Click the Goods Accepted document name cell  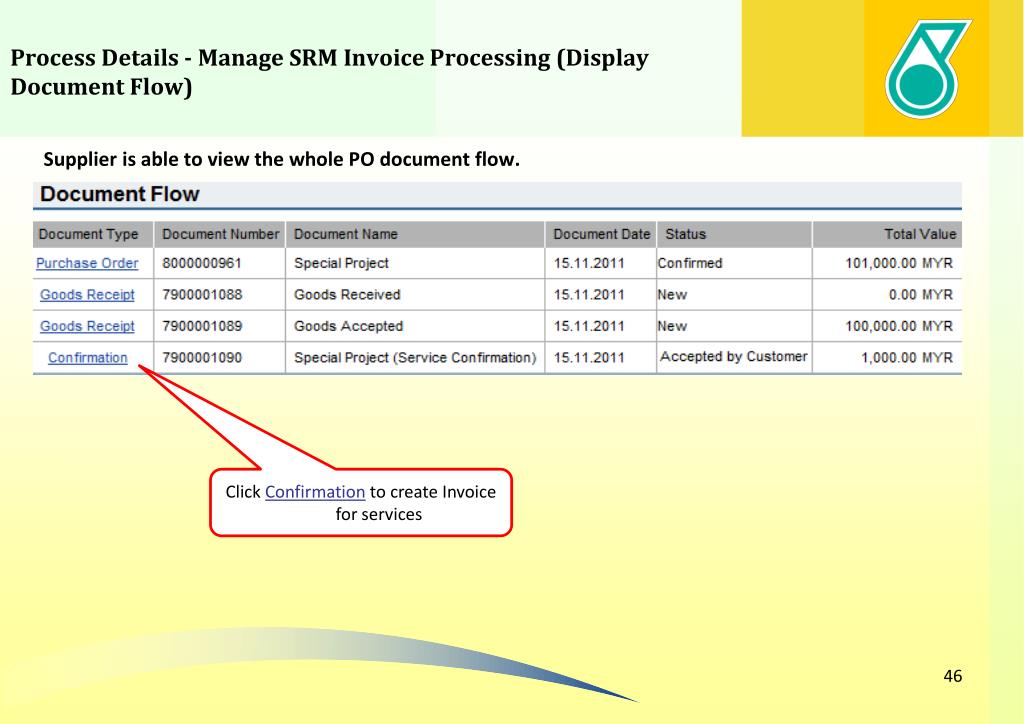pos(348,326)
